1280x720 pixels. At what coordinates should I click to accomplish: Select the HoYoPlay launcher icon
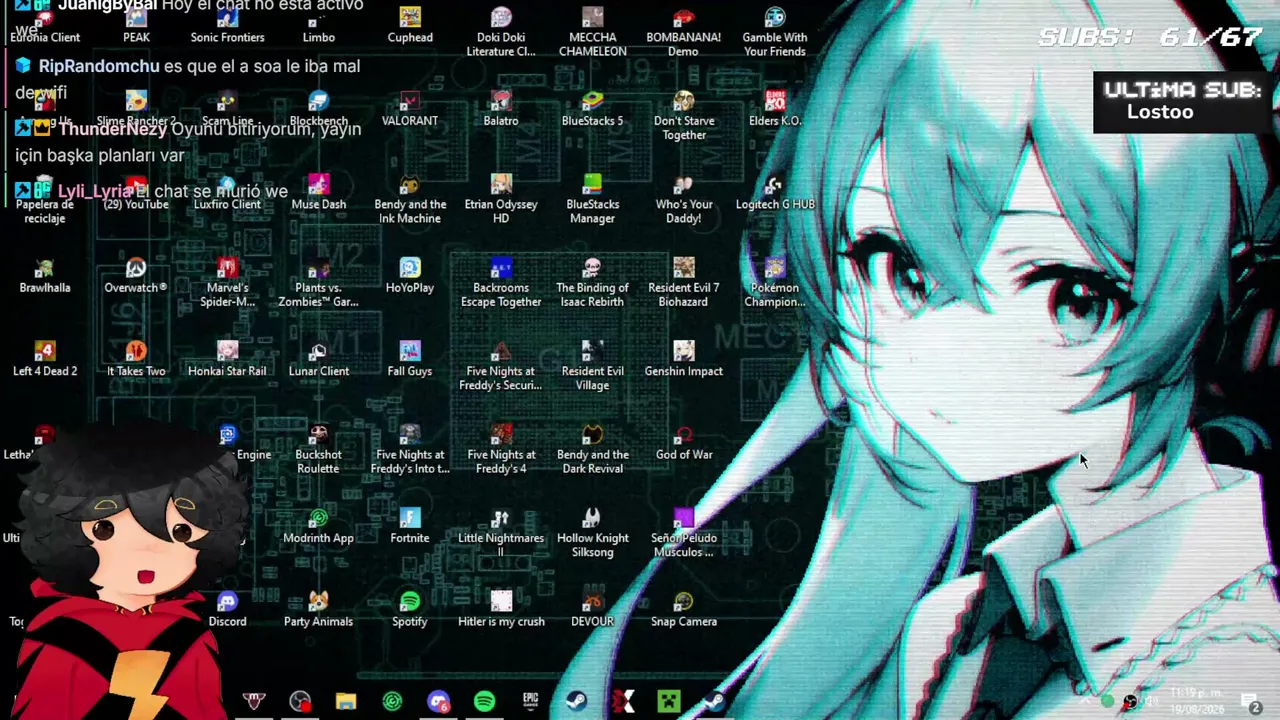point(410,275)
